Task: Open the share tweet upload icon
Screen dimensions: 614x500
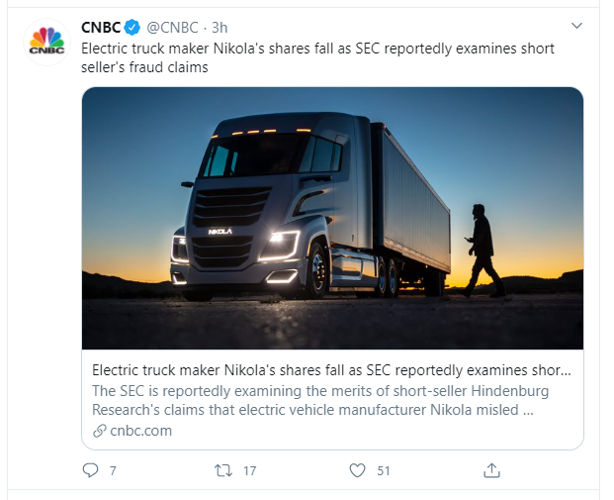Action: coord(491,469)
